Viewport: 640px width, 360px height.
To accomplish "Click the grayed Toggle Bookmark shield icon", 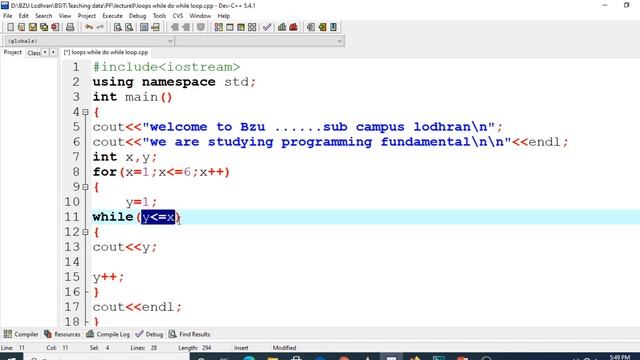I will (x=201, y=27).
